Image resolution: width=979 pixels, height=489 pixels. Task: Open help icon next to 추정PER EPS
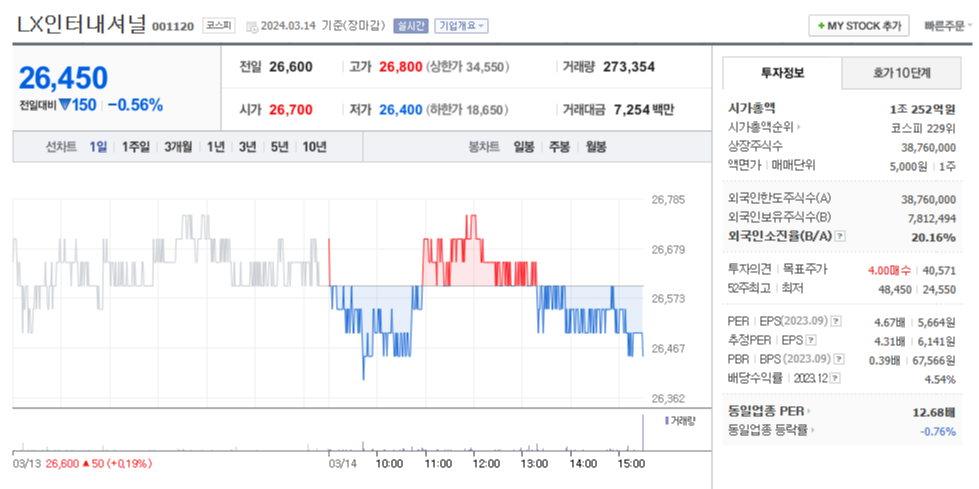tap(810, 340)
